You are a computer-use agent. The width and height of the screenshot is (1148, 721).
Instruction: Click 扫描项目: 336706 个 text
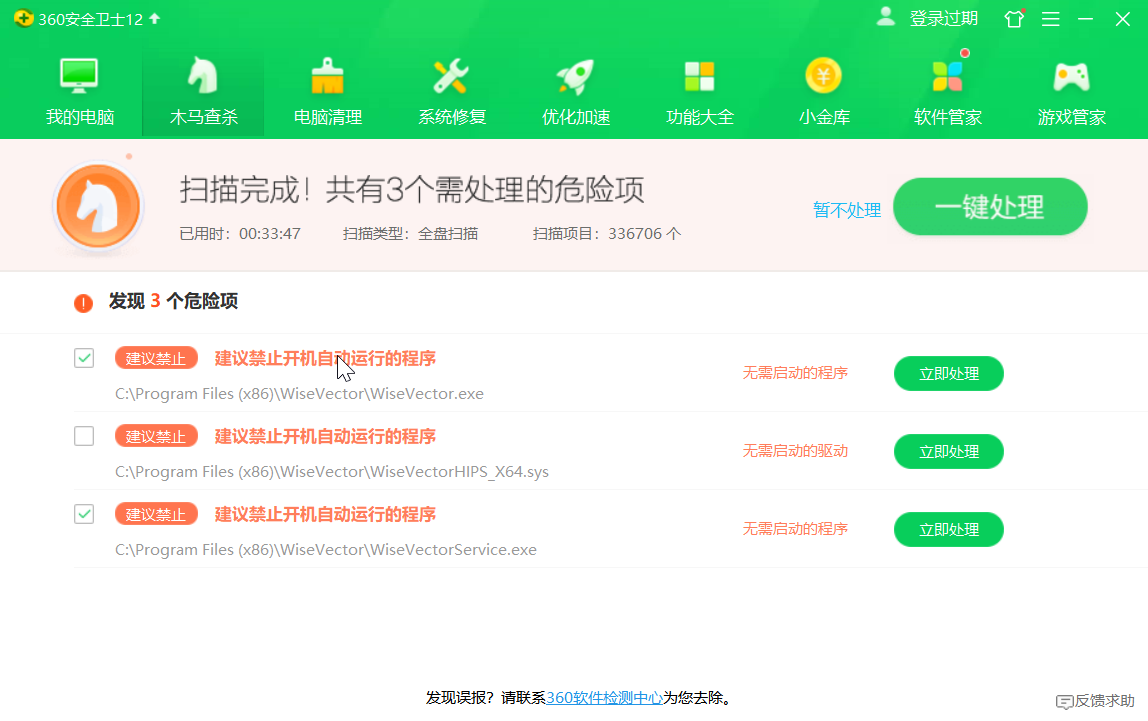607,234
